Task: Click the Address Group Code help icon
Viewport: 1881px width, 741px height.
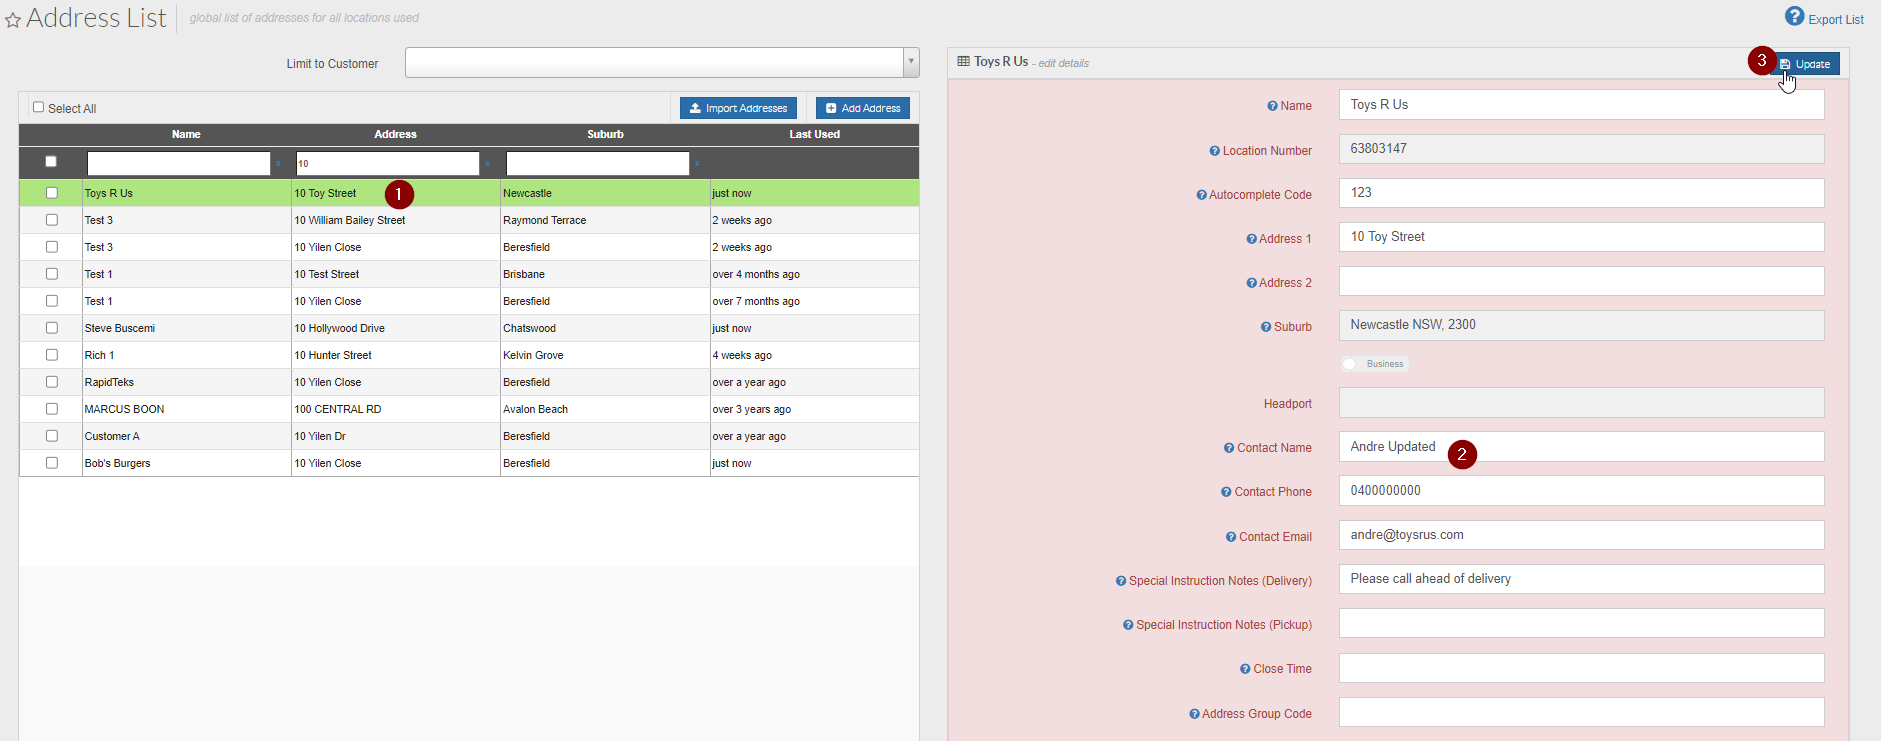Action: point(1194,714)
